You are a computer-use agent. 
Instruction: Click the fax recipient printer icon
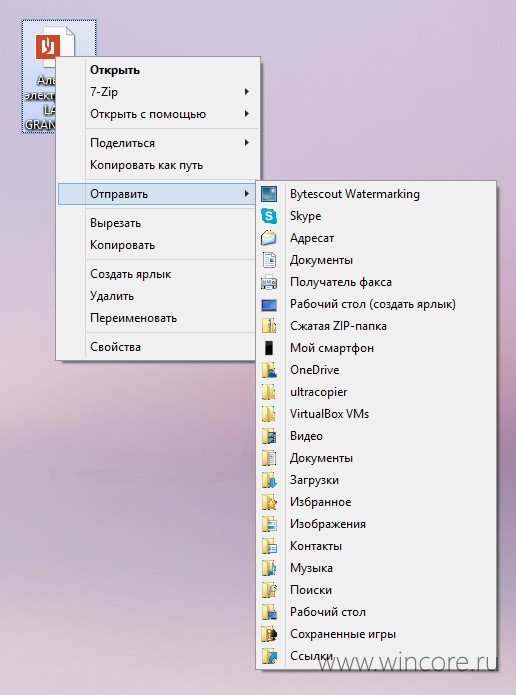[x=269, y=282]
